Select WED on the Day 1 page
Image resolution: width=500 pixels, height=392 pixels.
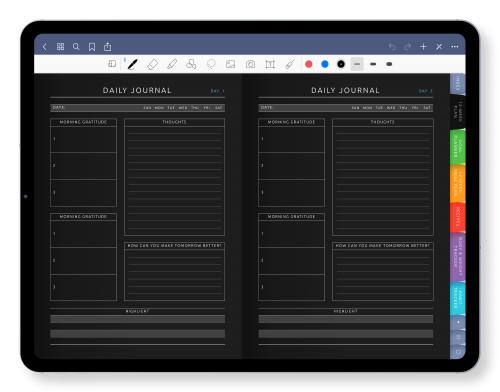tap(183, 108)
